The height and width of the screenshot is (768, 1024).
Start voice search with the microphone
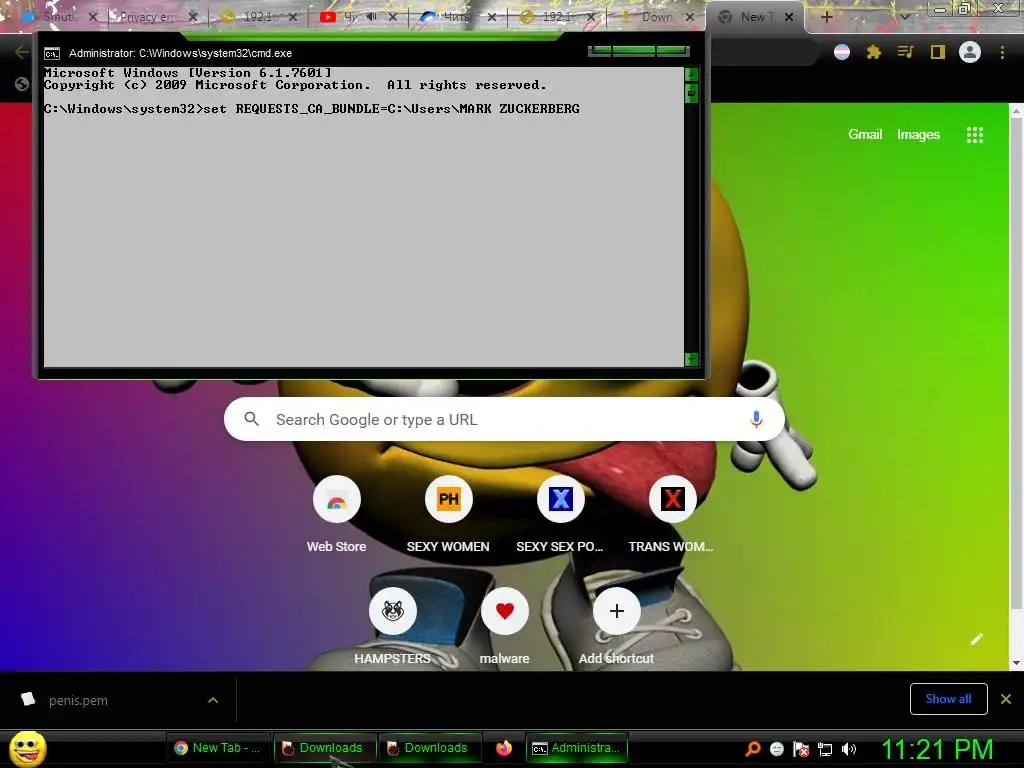pos(756,419)
